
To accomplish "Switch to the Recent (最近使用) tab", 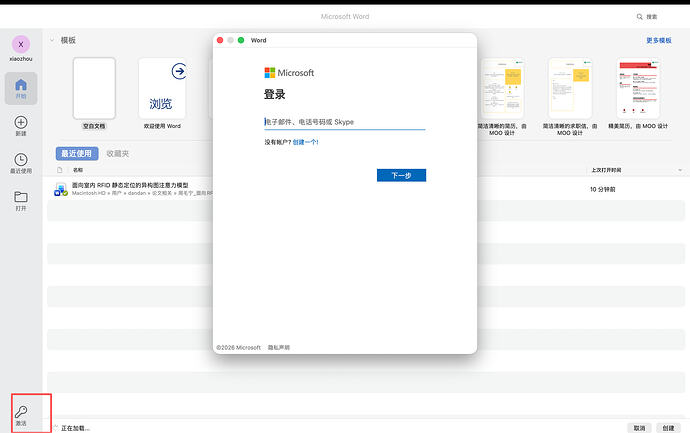I will click(x=77, y=154).
